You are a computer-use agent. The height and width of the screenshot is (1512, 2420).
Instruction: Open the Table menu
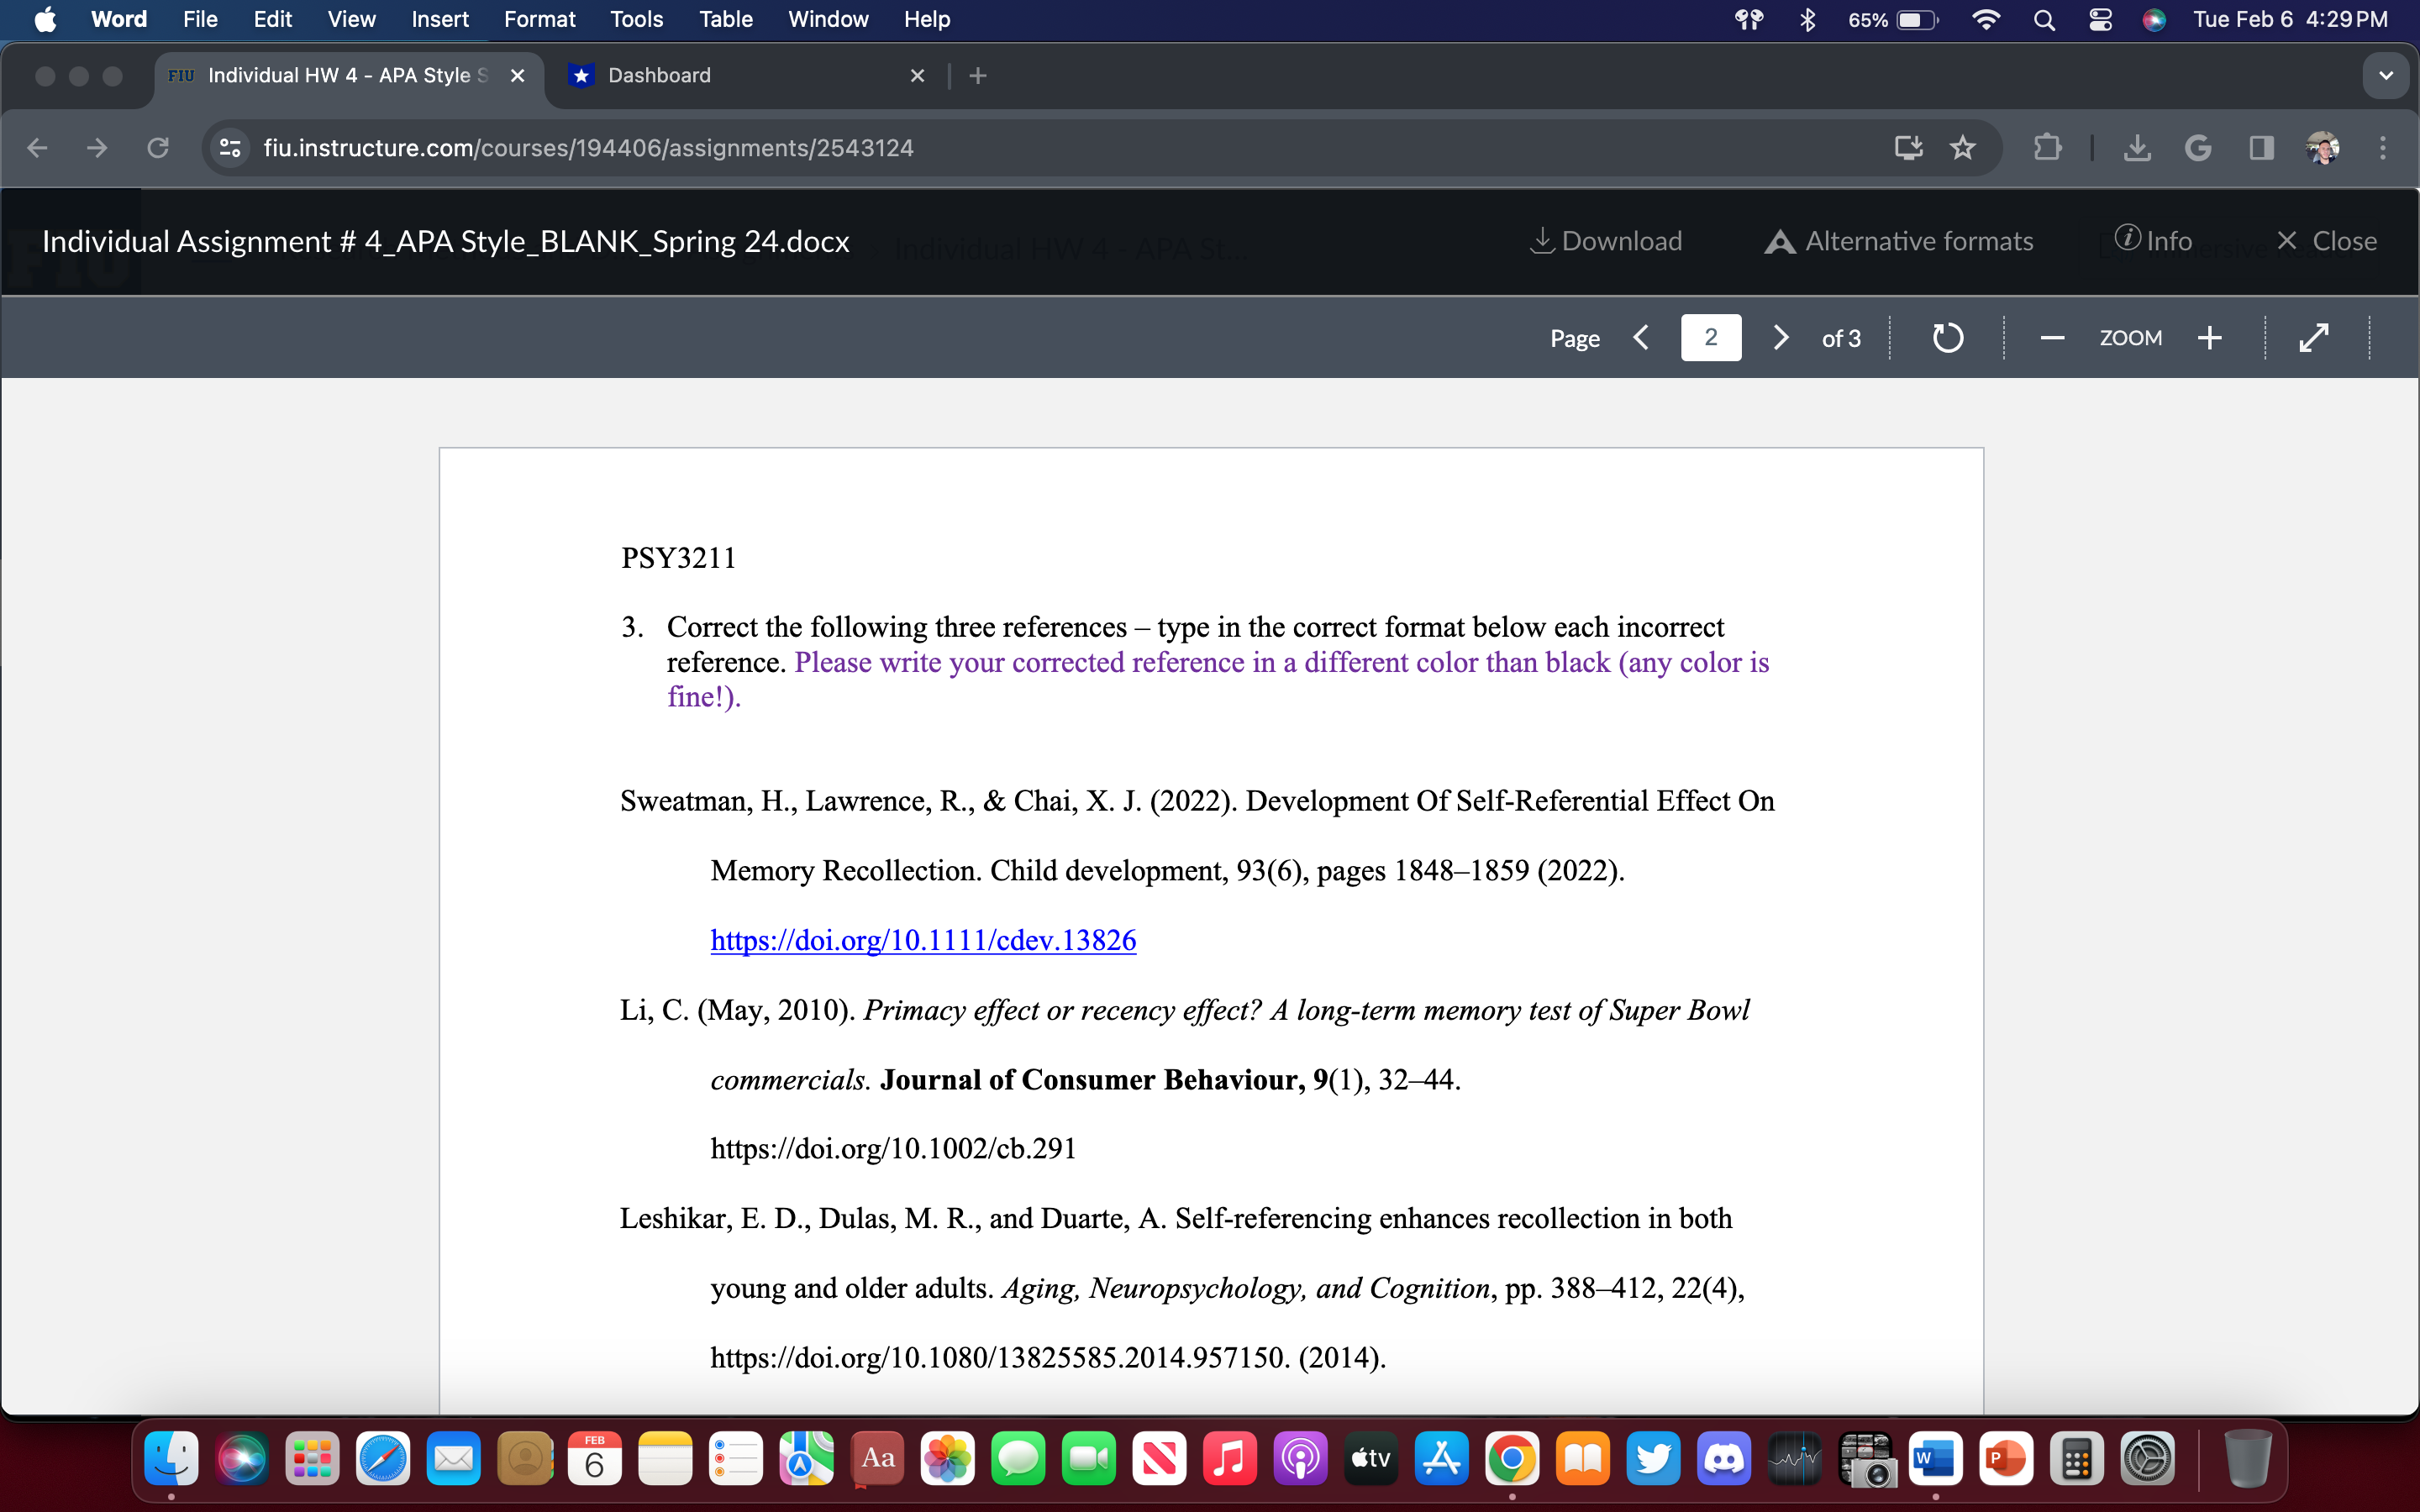726,19
